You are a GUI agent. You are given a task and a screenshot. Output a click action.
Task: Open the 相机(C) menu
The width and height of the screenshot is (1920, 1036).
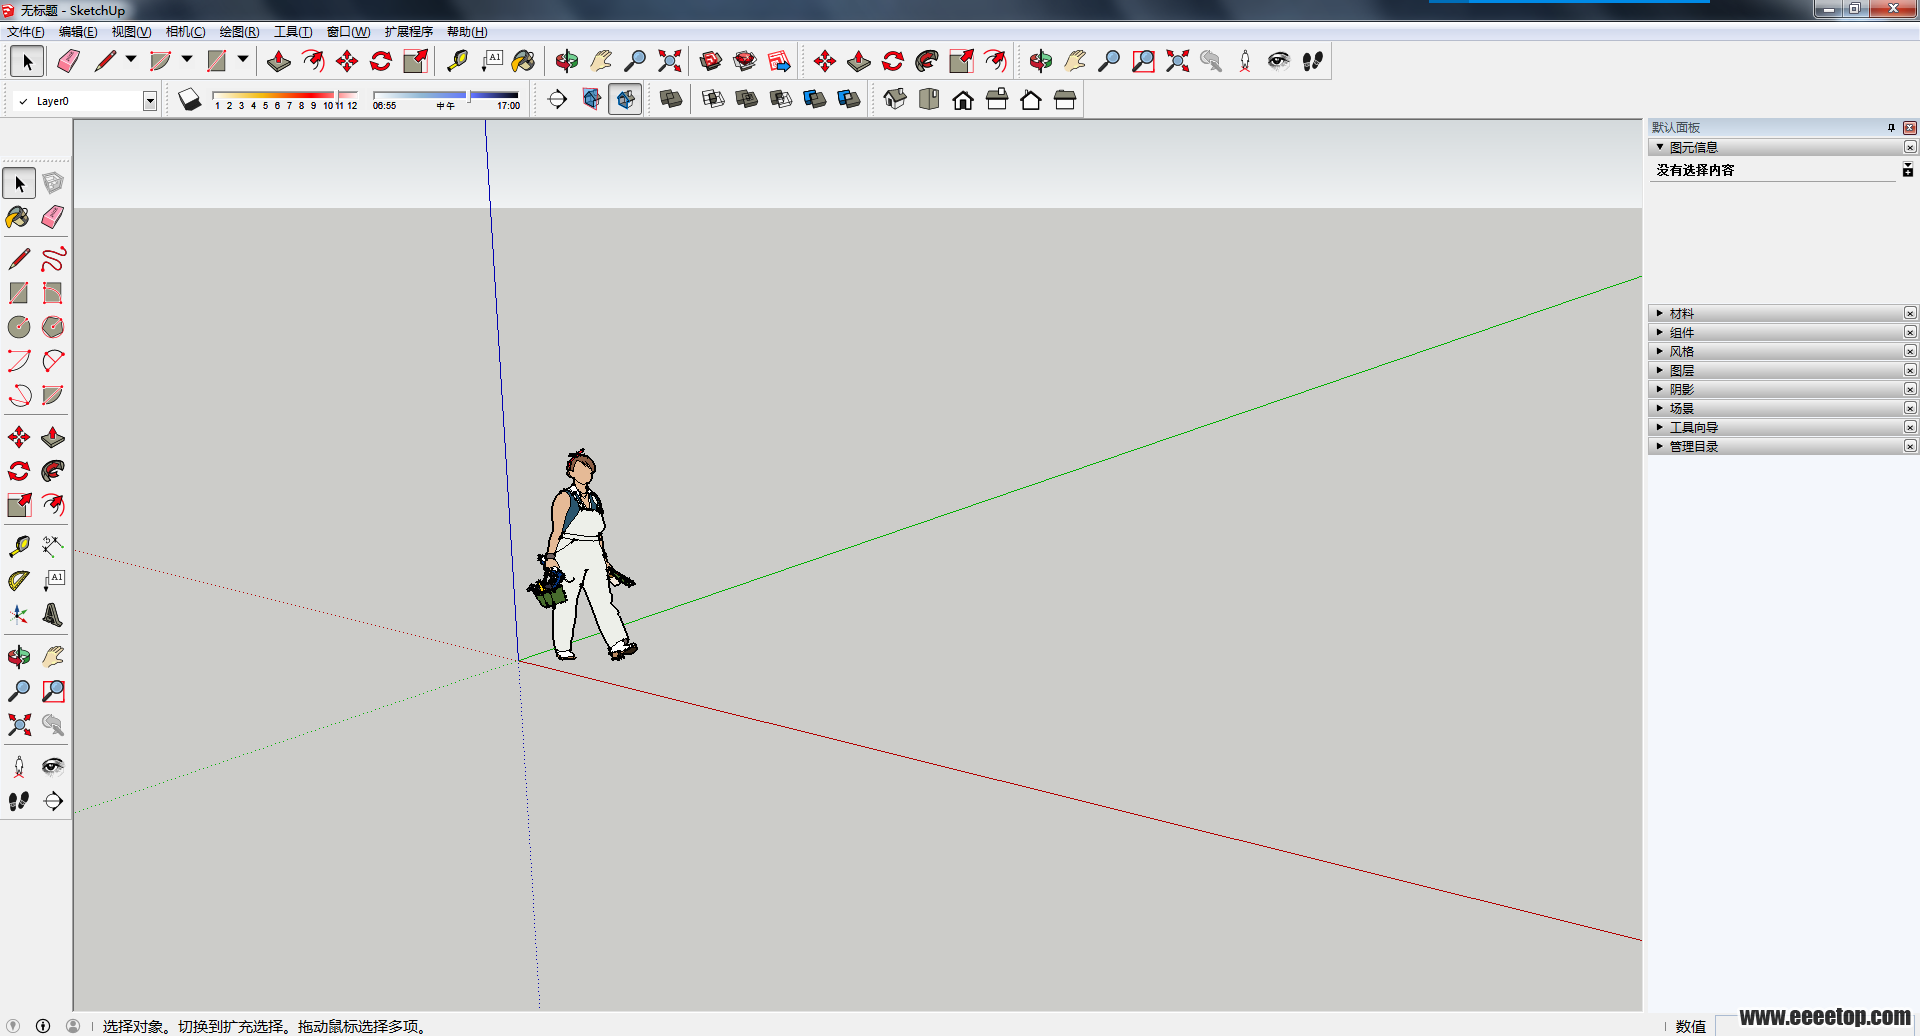pyautogui.click(x=185, y=32)
